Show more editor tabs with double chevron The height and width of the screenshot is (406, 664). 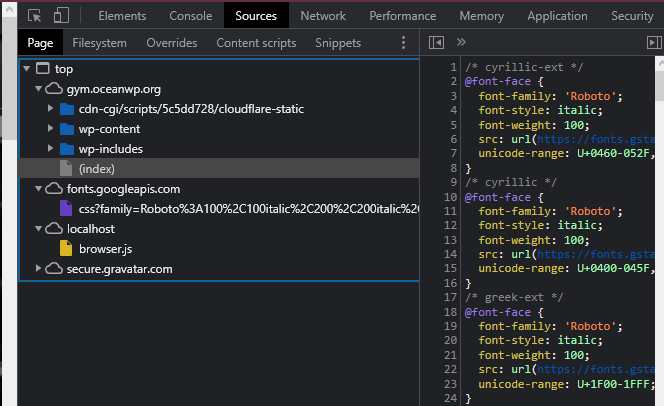pos(461,42)
